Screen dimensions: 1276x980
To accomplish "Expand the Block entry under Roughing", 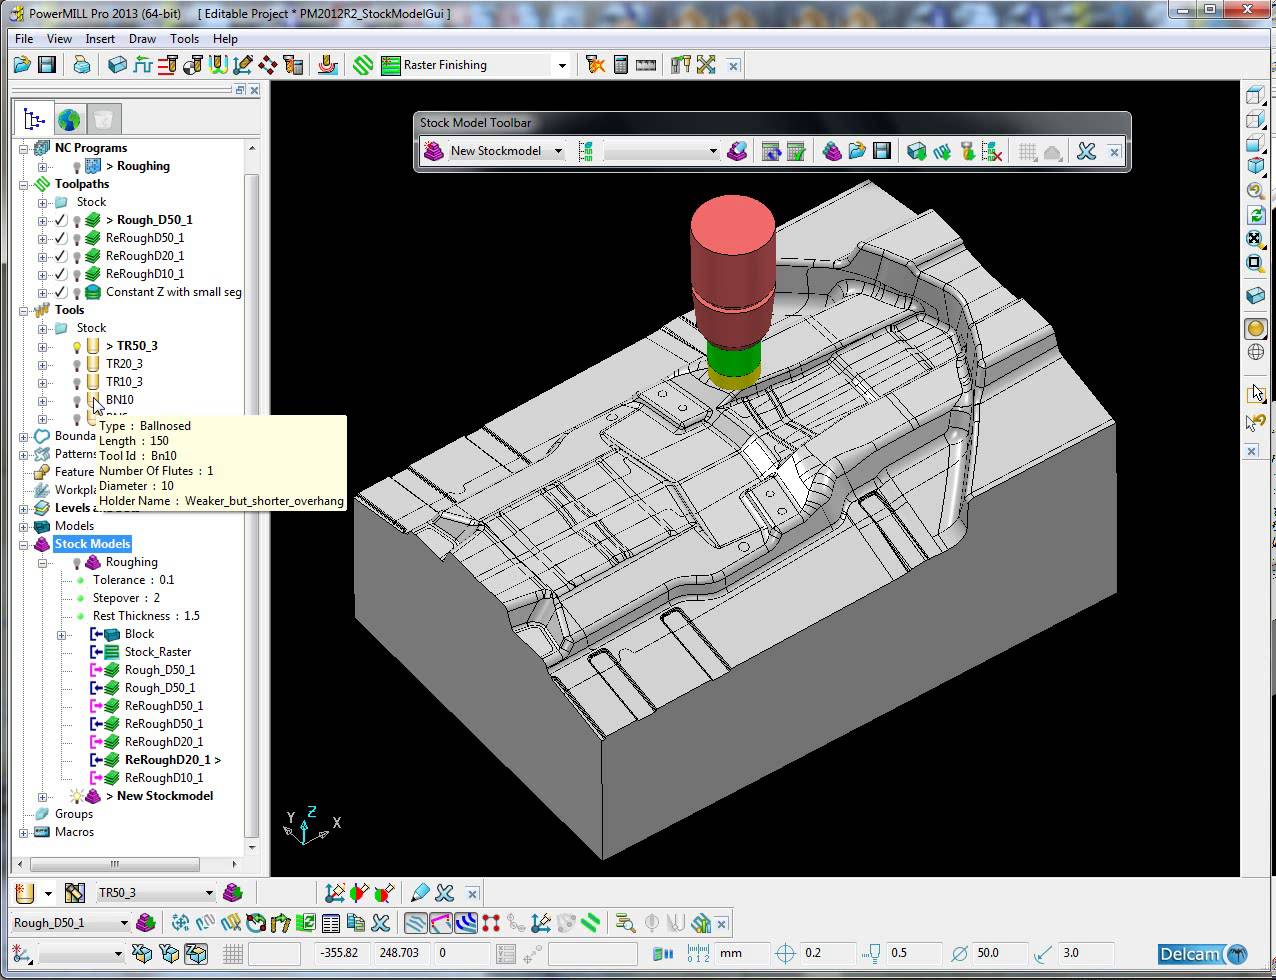I will 61,634.
